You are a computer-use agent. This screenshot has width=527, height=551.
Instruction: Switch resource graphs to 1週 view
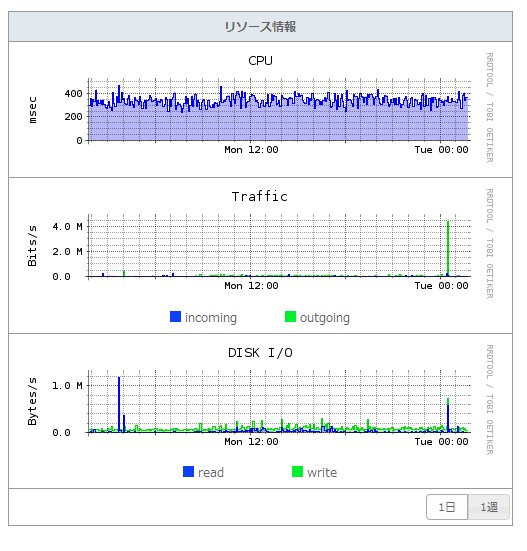(489, 507)
